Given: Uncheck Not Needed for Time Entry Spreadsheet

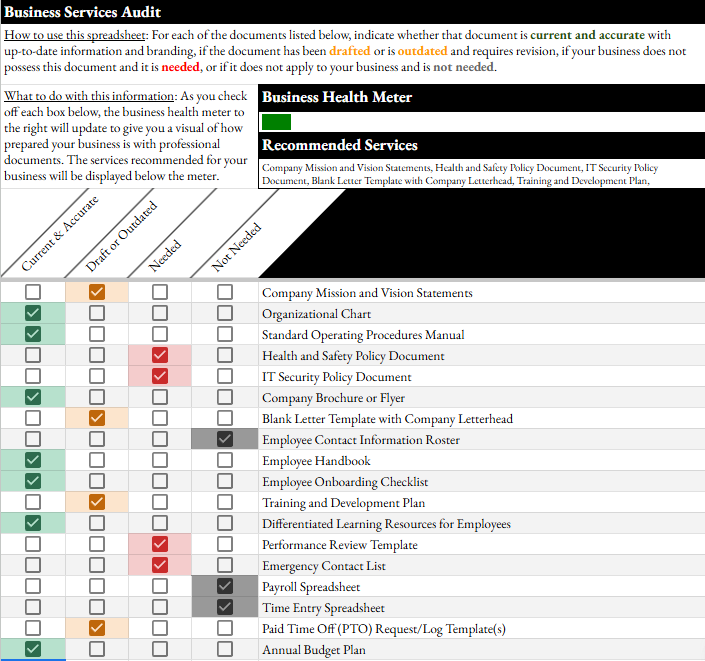Looking at the screenshot, I should pos(225,607).
